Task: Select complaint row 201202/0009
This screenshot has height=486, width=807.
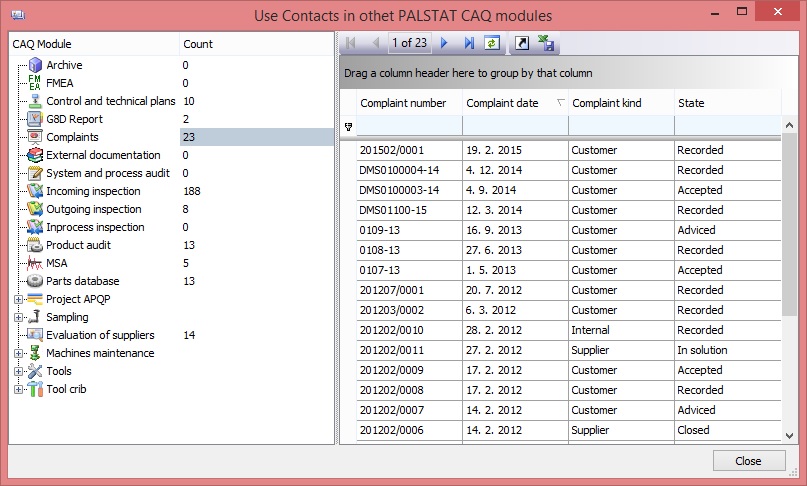Action: click(569, 370)
